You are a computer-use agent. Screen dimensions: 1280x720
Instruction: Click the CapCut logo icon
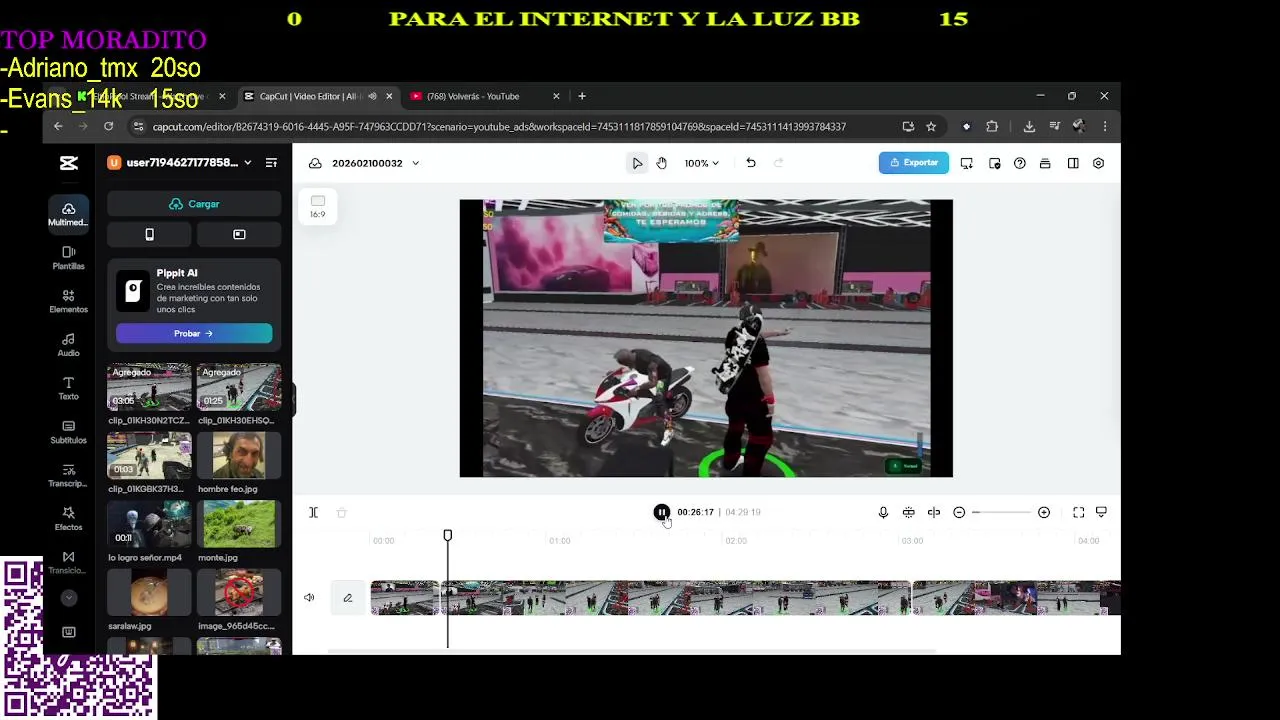pos(68,163)
